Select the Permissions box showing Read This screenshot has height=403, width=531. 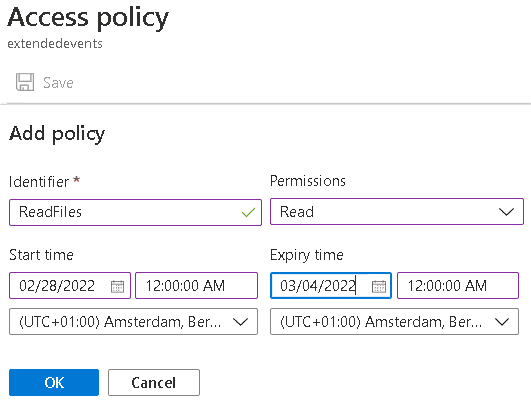397,212
